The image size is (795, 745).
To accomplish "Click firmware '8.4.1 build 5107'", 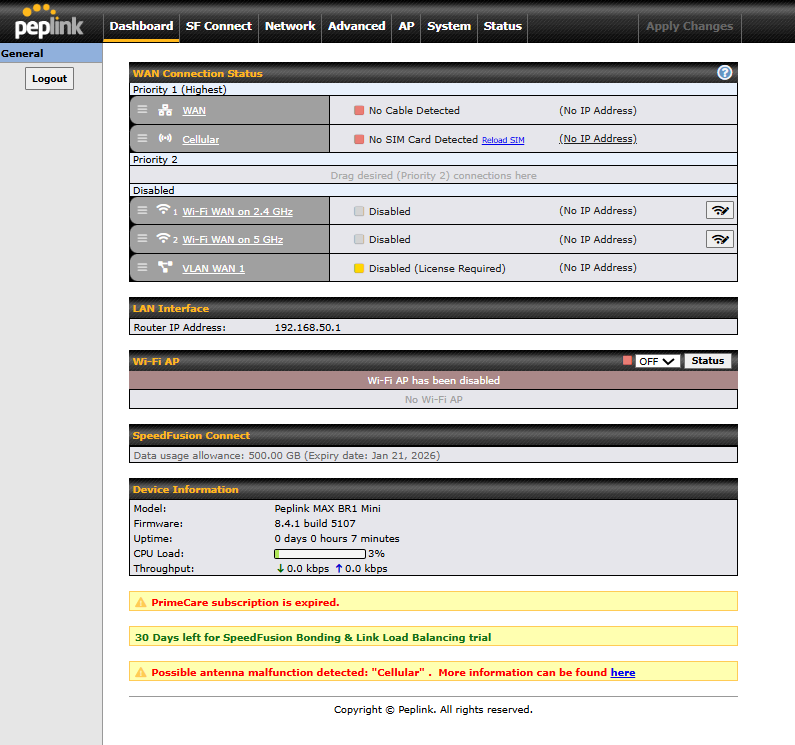I will tap(315, 523).
